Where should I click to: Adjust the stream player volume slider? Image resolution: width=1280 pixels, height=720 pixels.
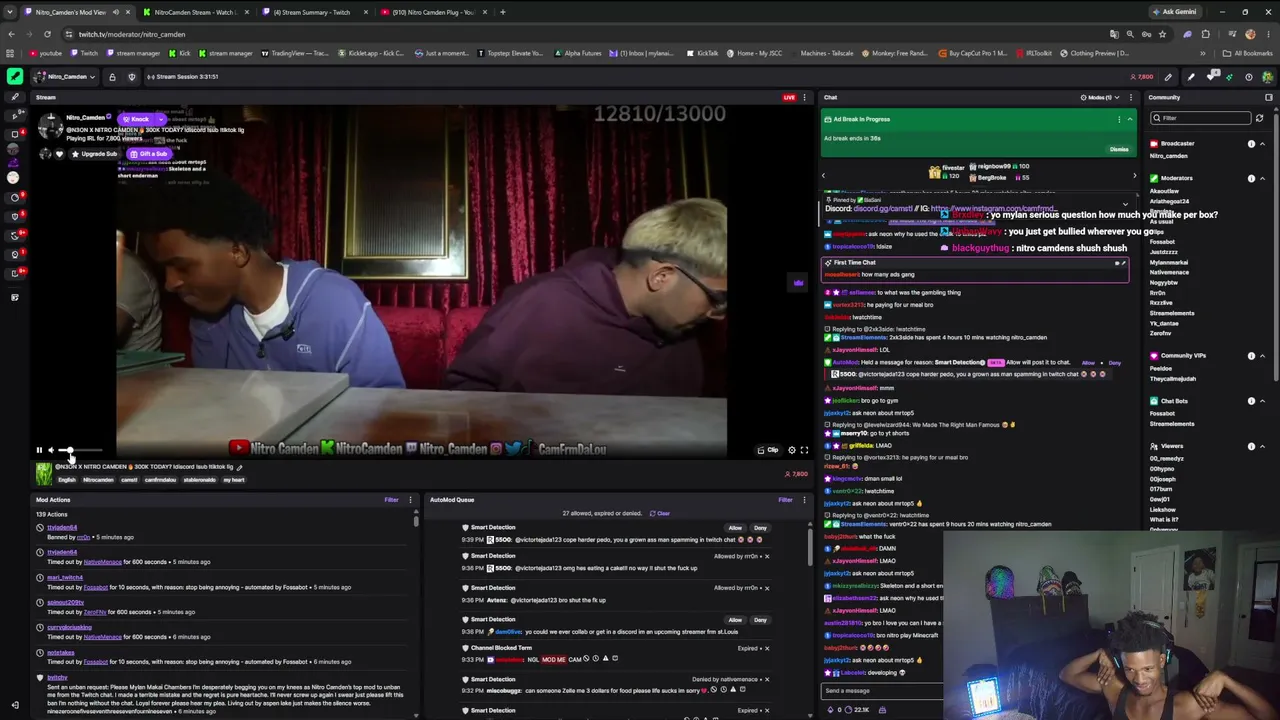[80, 450]
